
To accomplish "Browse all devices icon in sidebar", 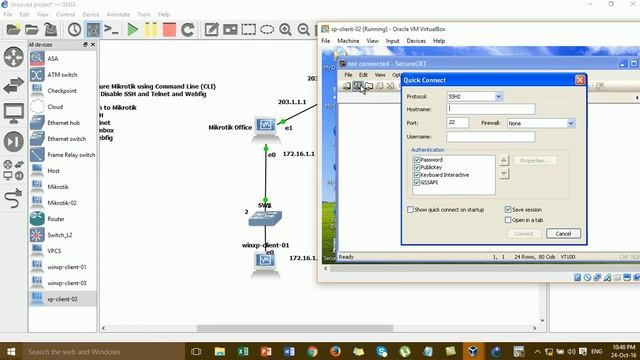I will pos(13,170).
